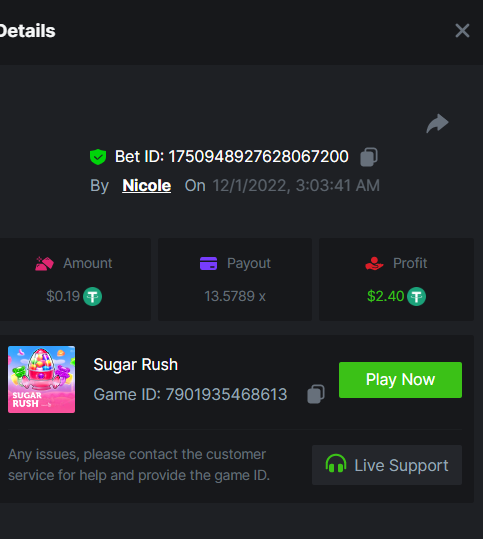This screenshot has height=539, width=483.
Task: Click the Sugar Rush game title
Action: (x=135, y=365)
